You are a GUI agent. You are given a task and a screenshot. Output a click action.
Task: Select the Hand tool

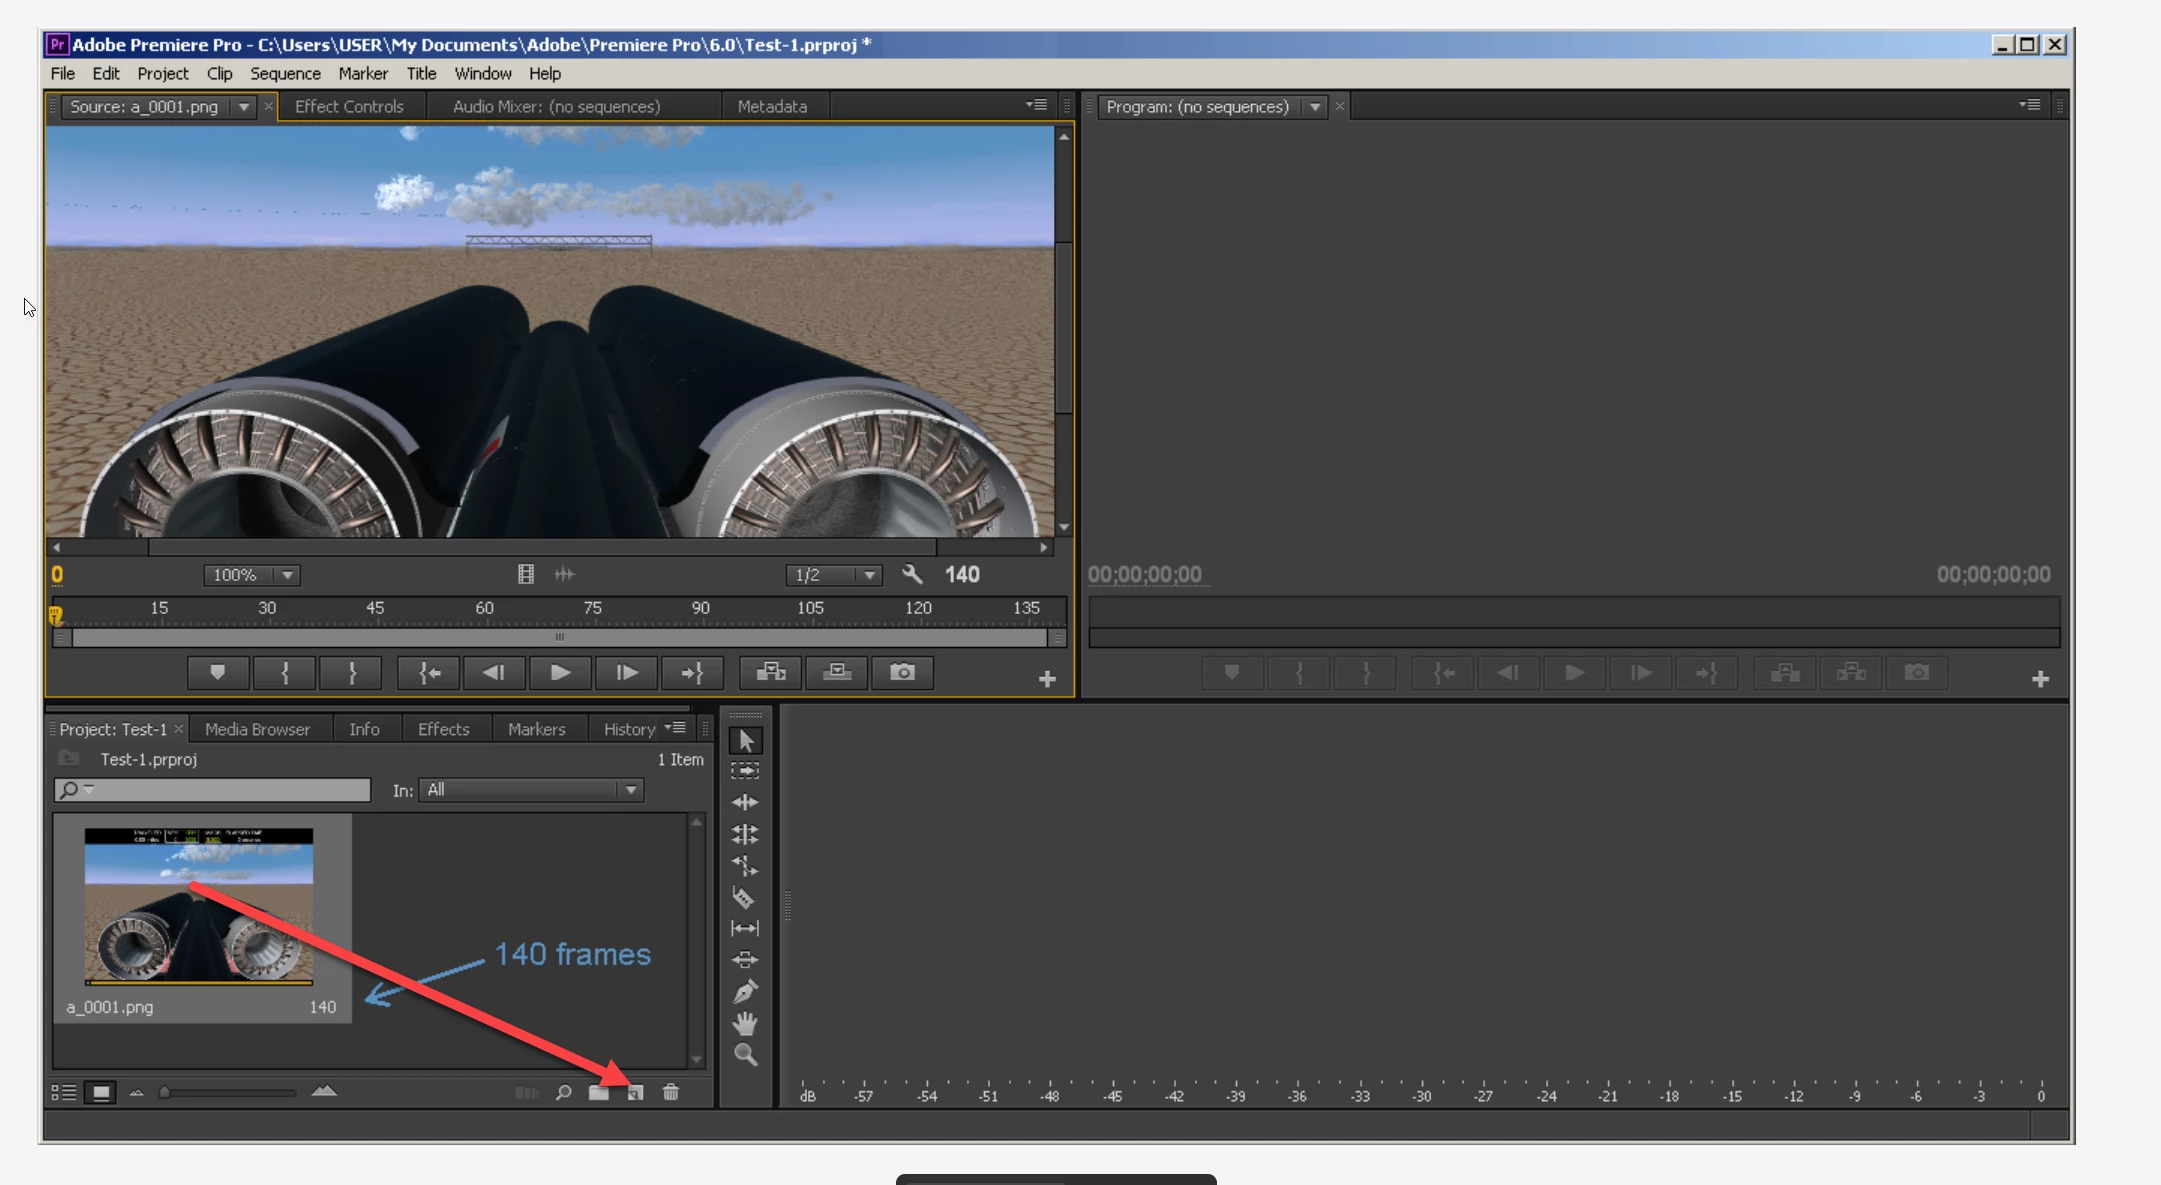coord(744,1023)
